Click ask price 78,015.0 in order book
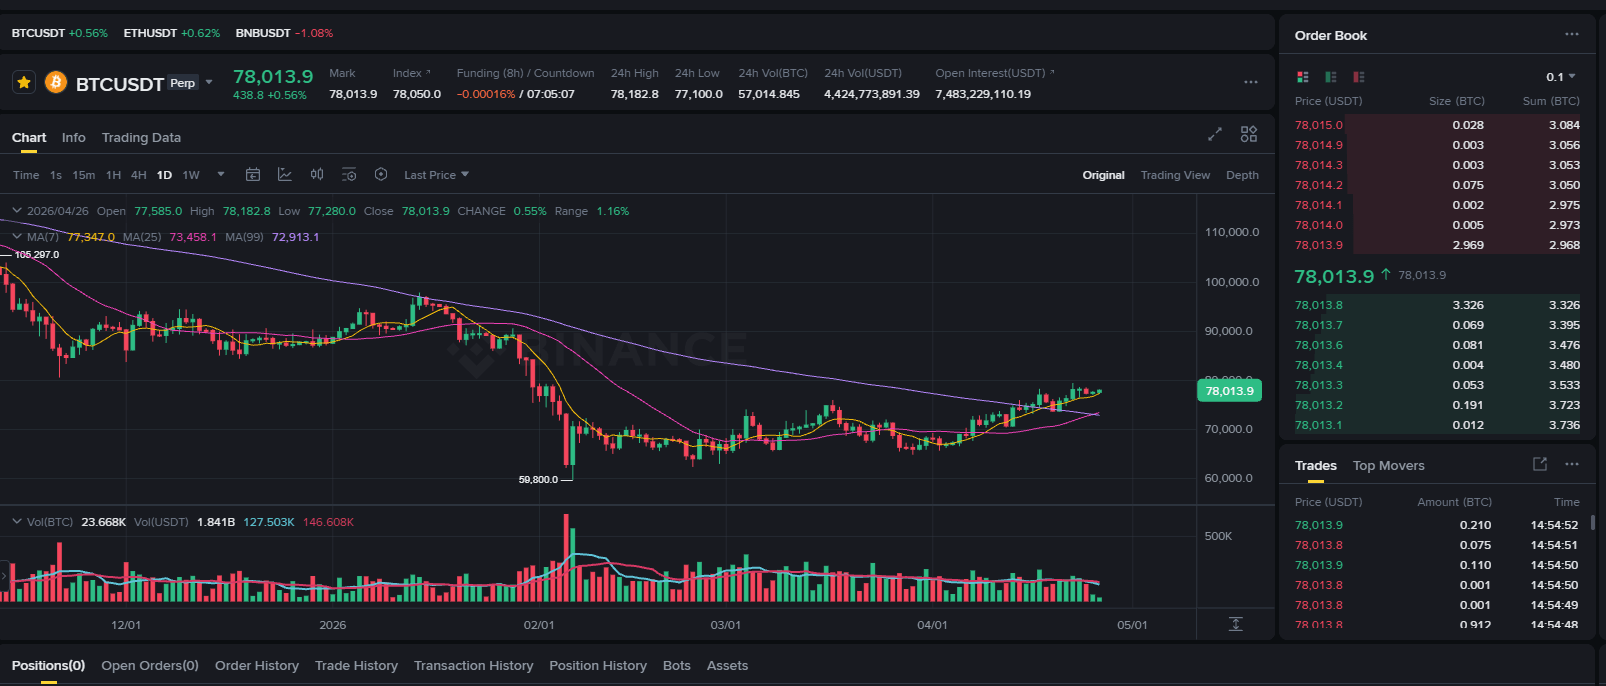This screenshot has height=686, width=1606. click(x=1319, y=125)
